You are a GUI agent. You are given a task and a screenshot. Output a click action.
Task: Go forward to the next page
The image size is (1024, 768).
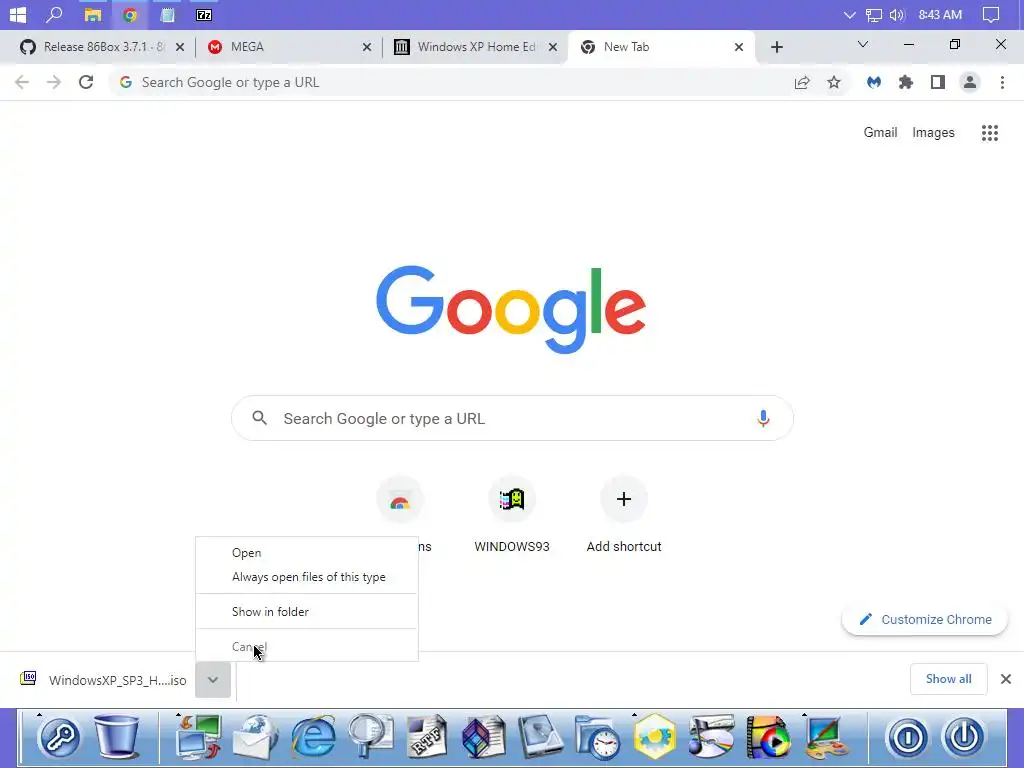[x=54, y=82]
